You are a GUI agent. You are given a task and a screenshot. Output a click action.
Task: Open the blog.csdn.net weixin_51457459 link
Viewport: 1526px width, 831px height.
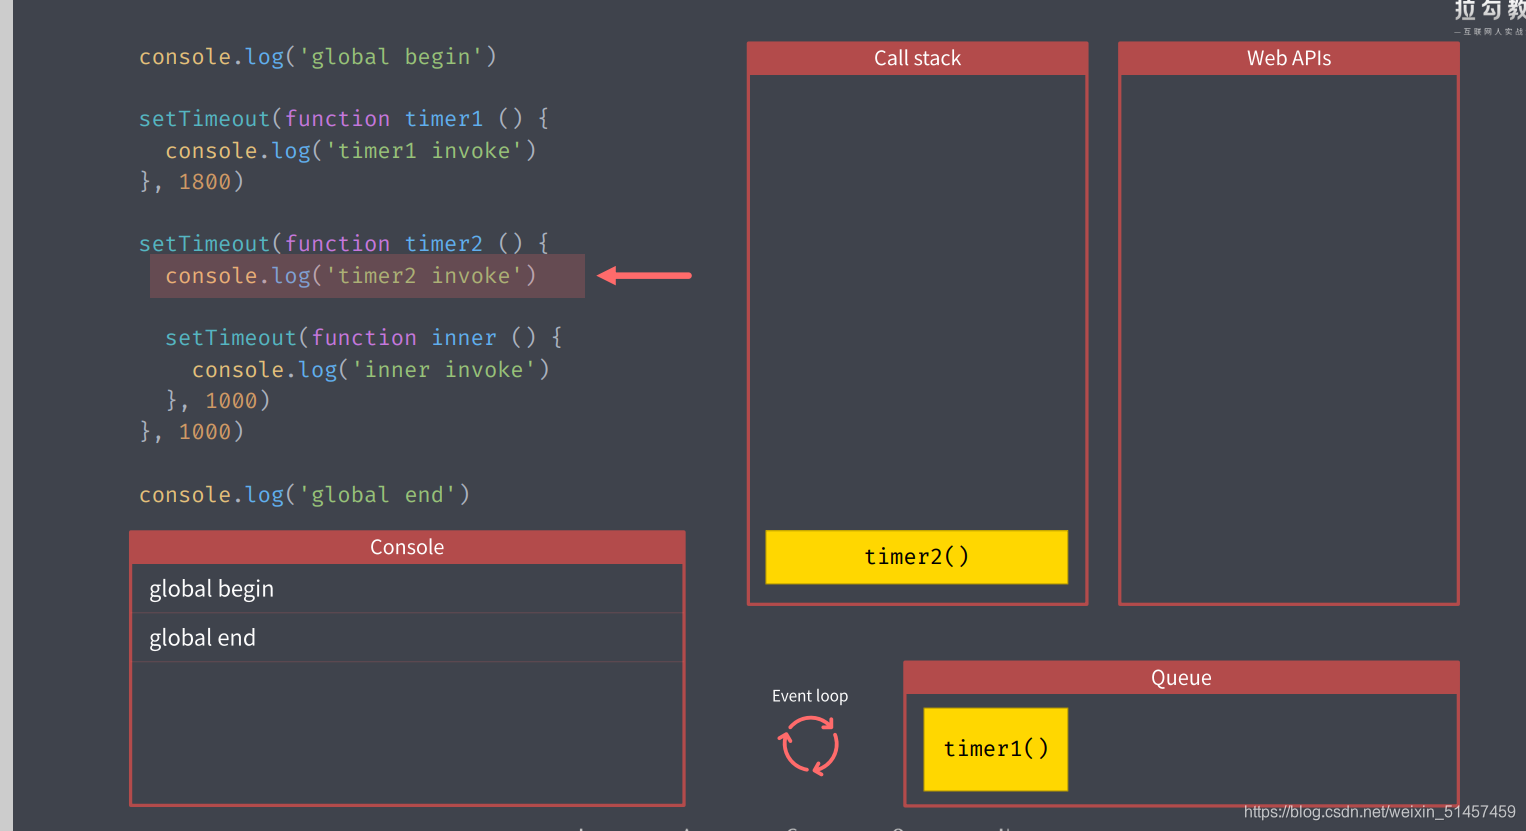1380,812
